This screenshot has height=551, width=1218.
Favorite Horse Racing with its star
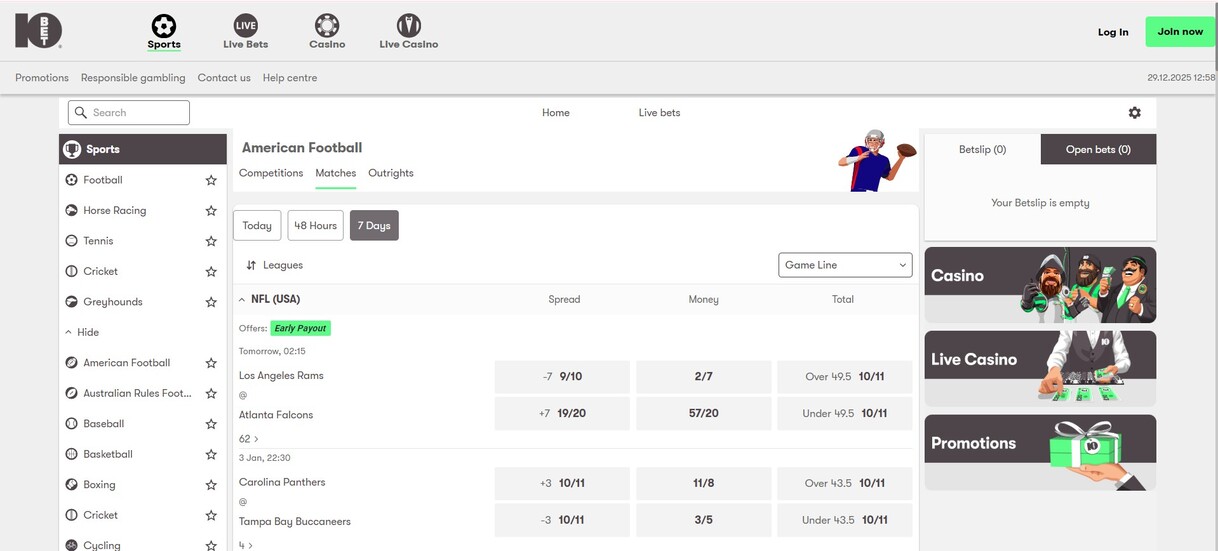[211, 211]
